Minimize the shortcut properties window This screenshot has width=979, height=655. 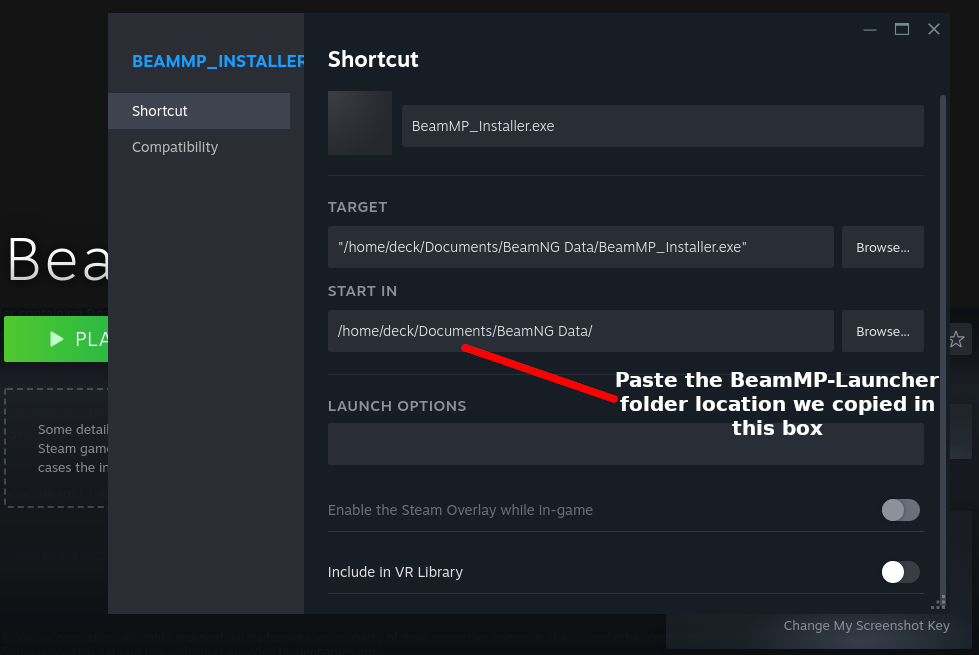870,29
